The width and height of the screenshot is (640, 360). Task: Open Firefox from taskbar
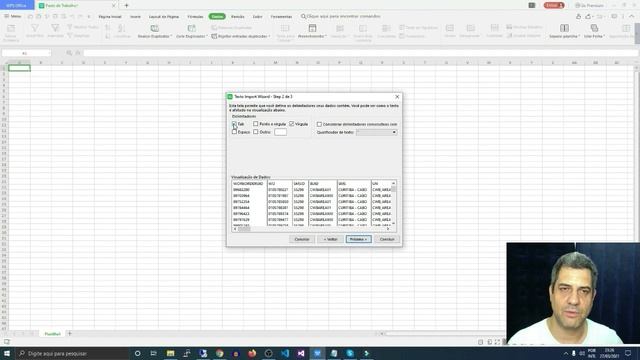[252, 353]
